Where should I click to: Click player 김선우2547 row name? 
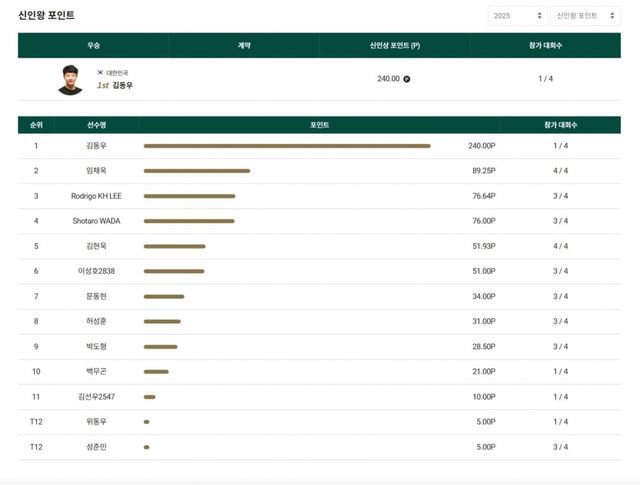click(x=96, y=397)
